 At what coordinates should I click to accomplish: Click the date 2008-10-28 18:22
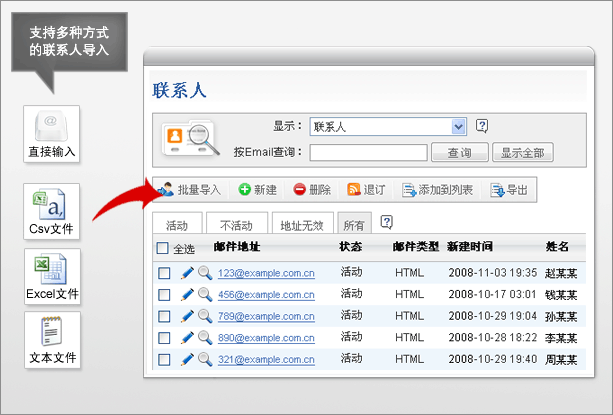493,337
